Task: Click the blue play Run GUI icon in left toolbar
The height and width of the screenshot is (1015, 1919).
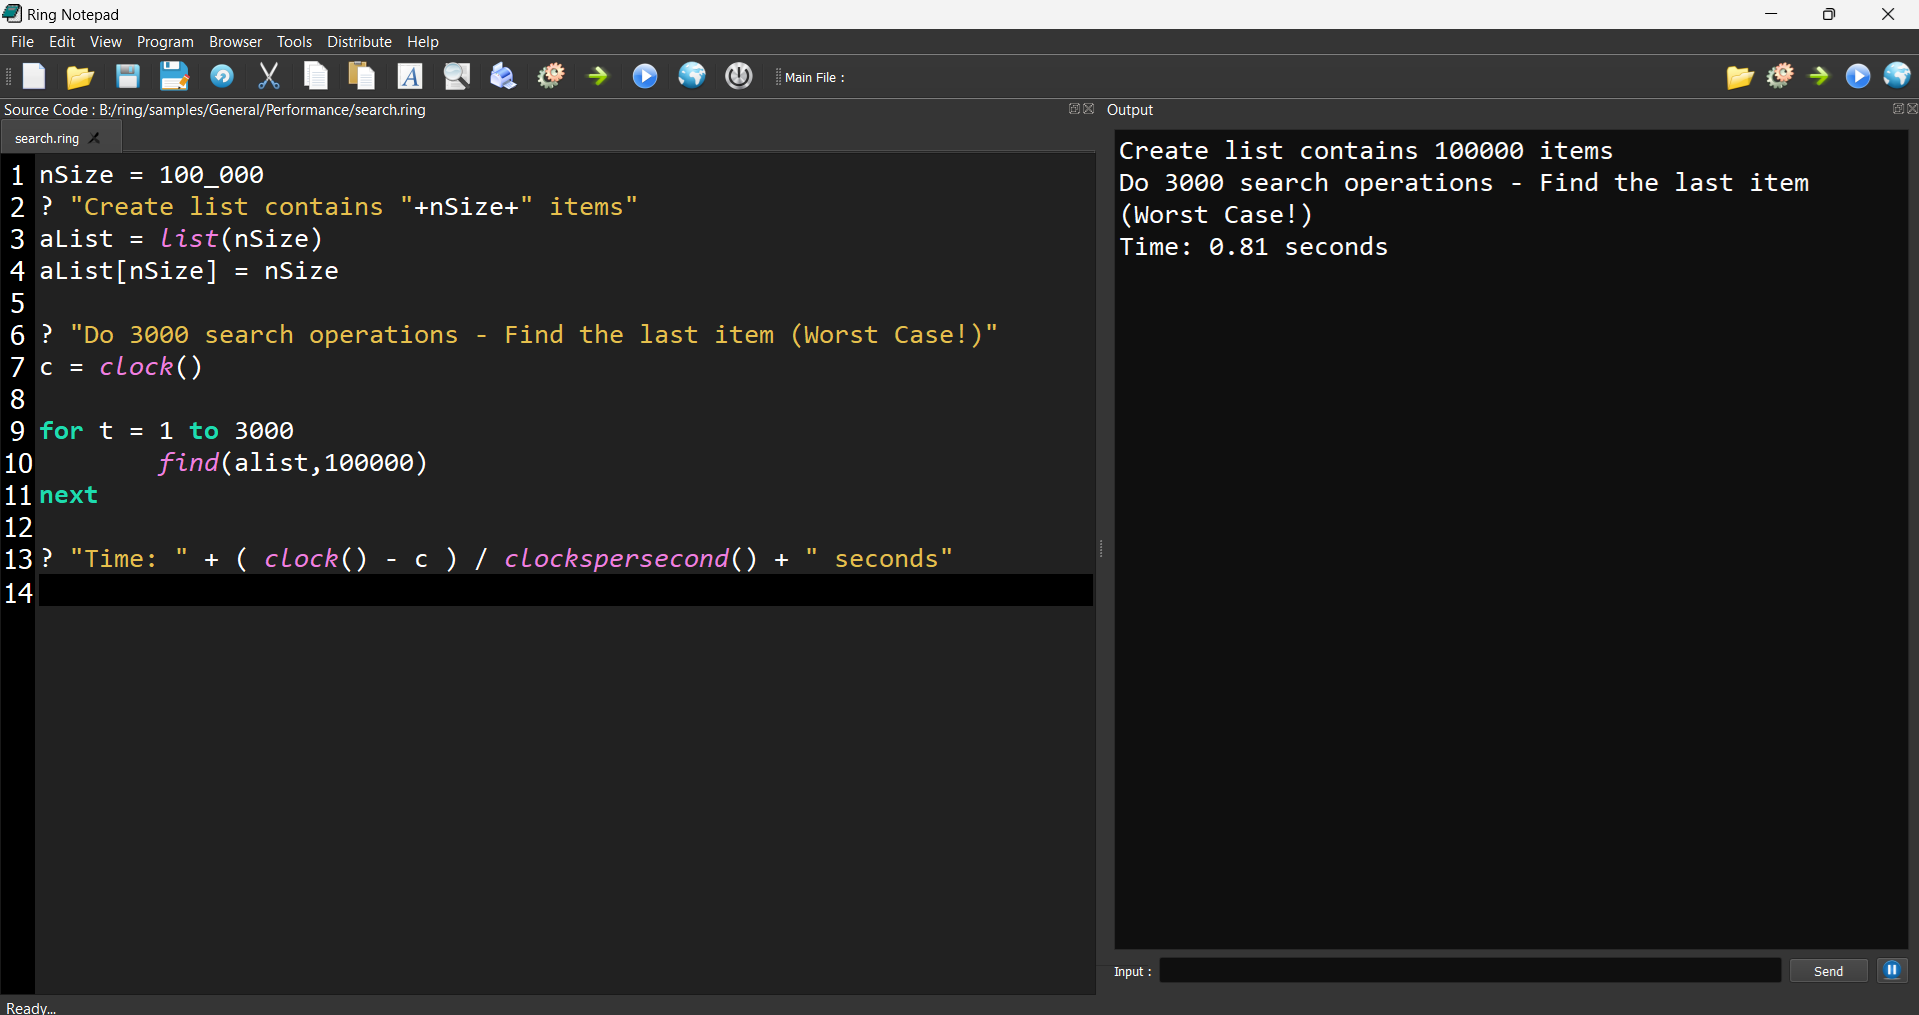Action: click(x=645, y=76)
